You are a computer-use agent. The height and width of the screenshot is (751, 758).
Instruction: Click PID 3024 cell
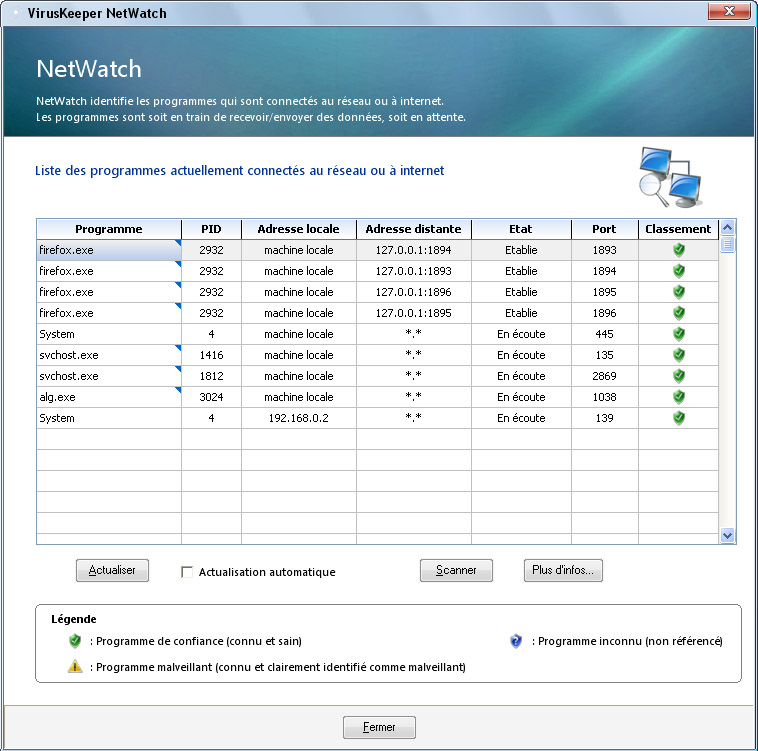(x=211, y=397)
